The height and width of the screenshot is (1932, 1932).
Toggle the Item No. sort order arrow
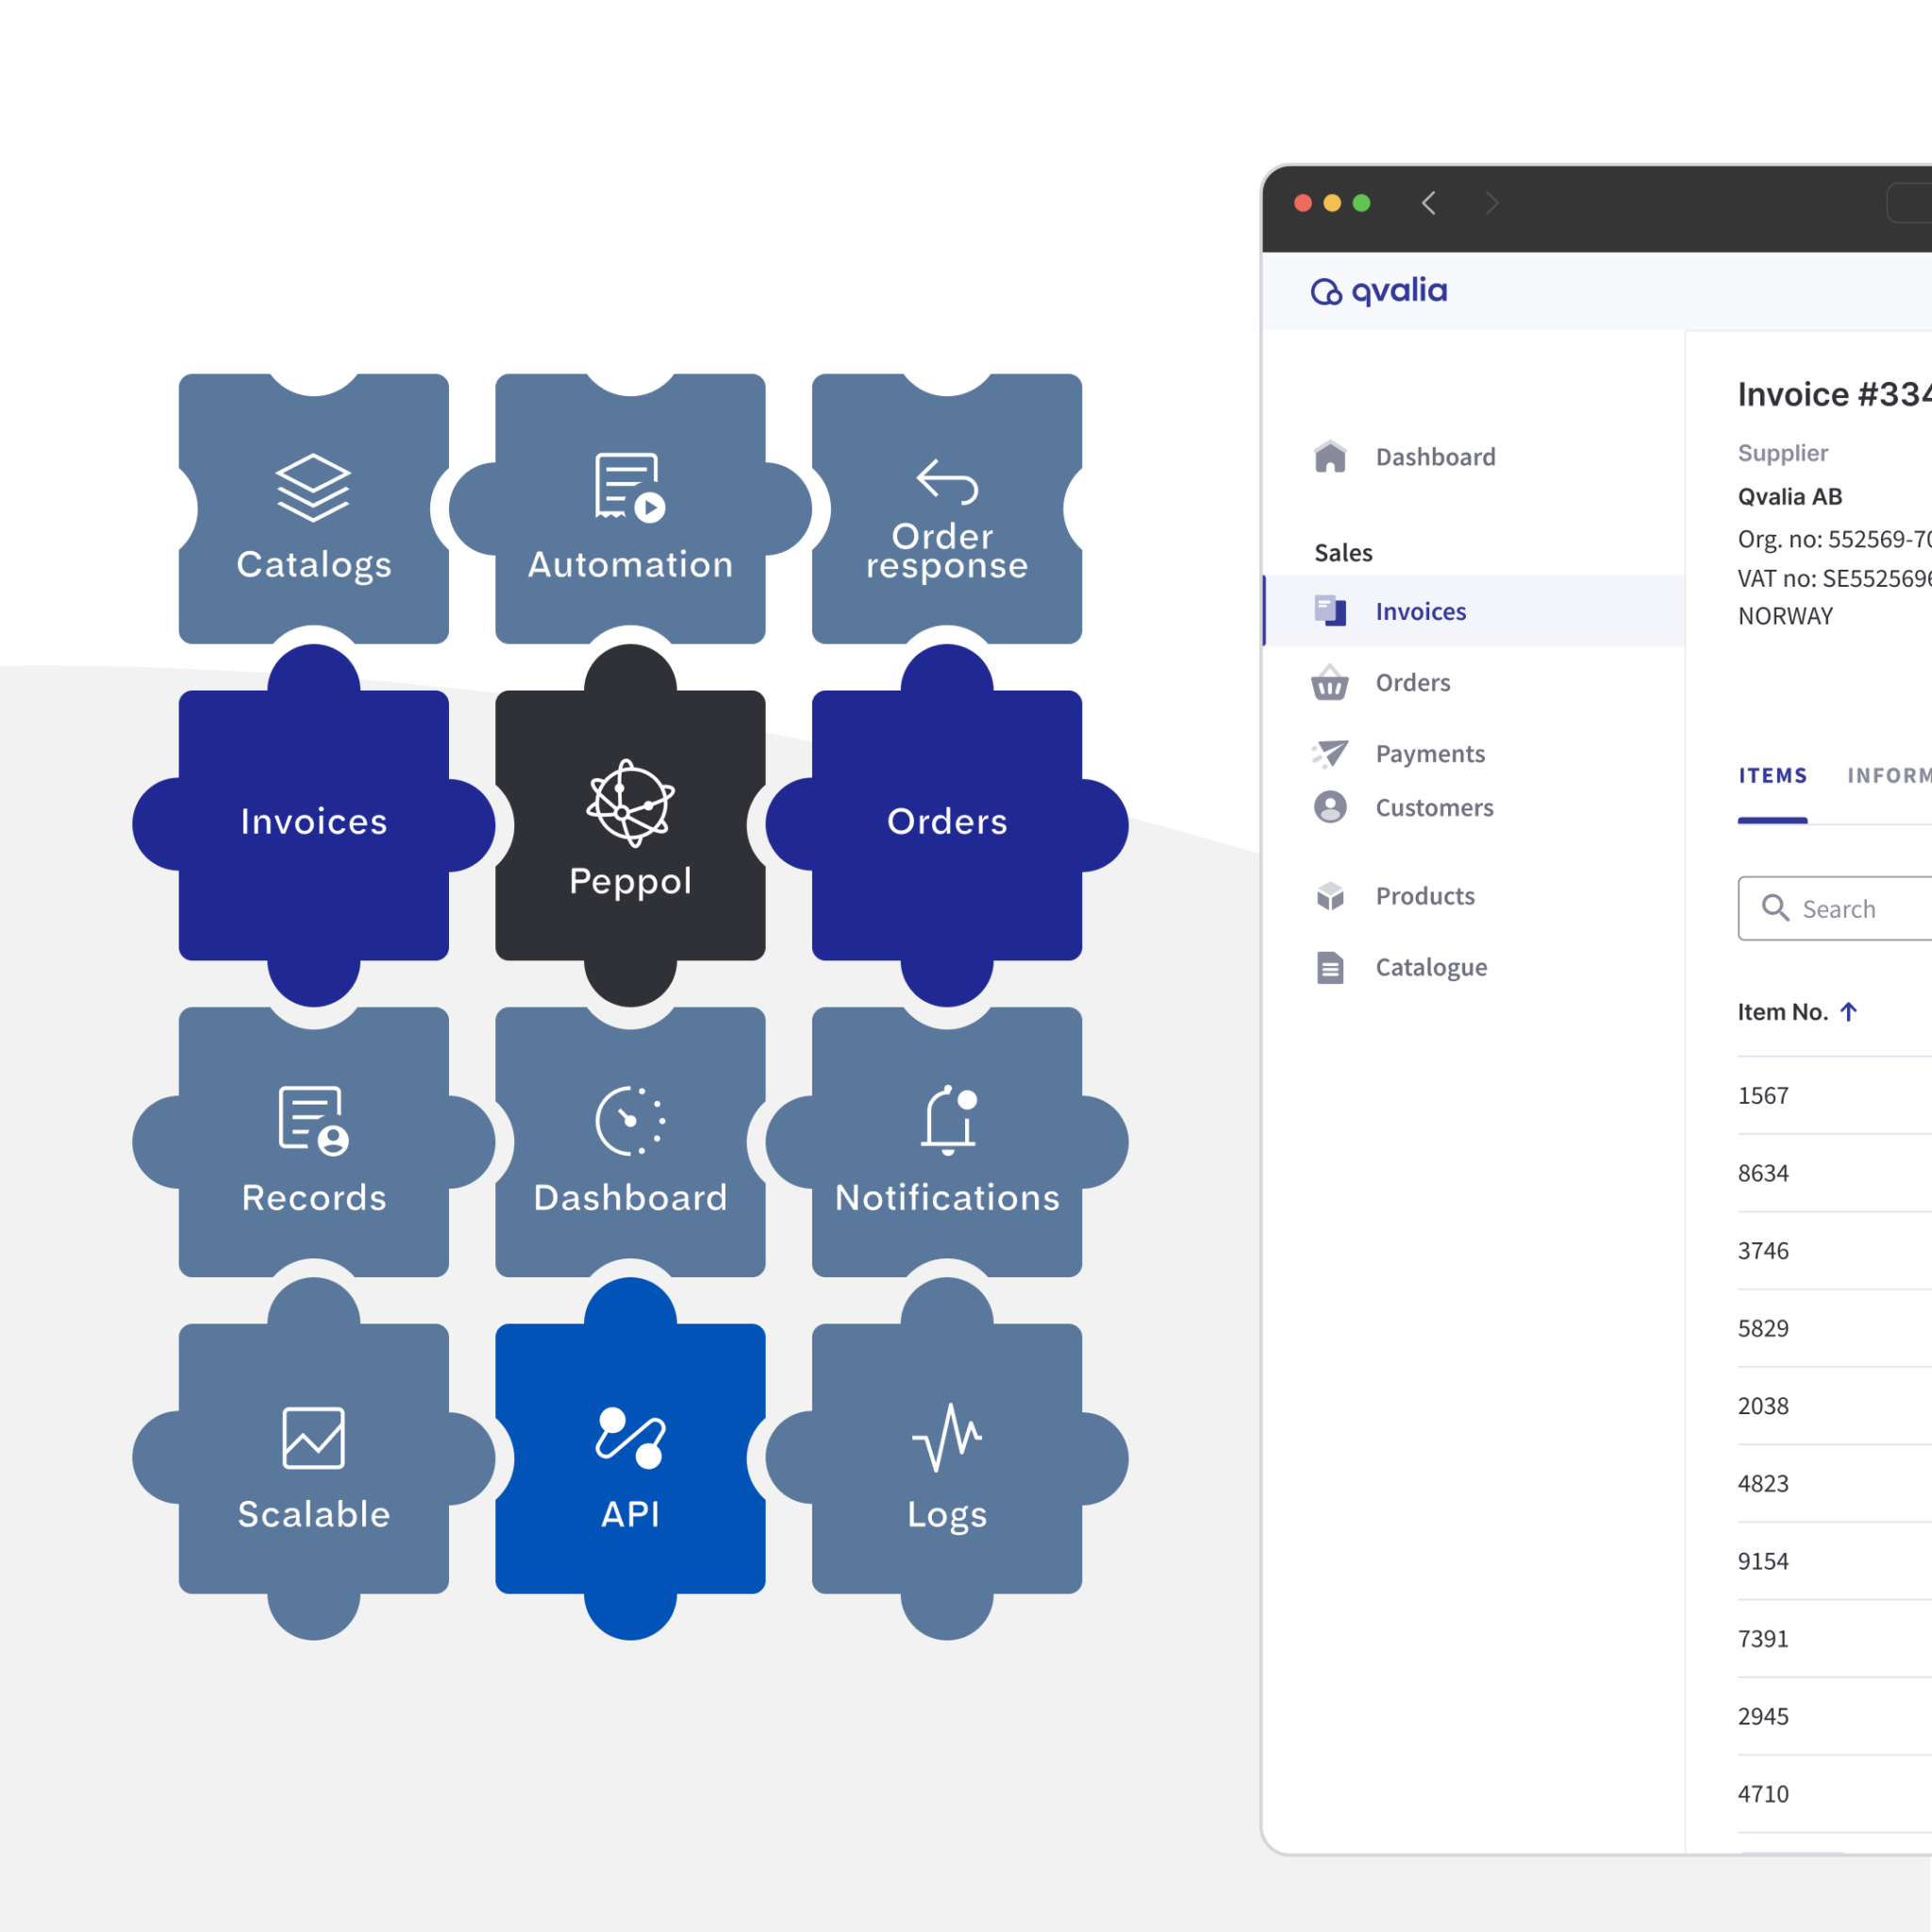(x=1849, y=1011)
